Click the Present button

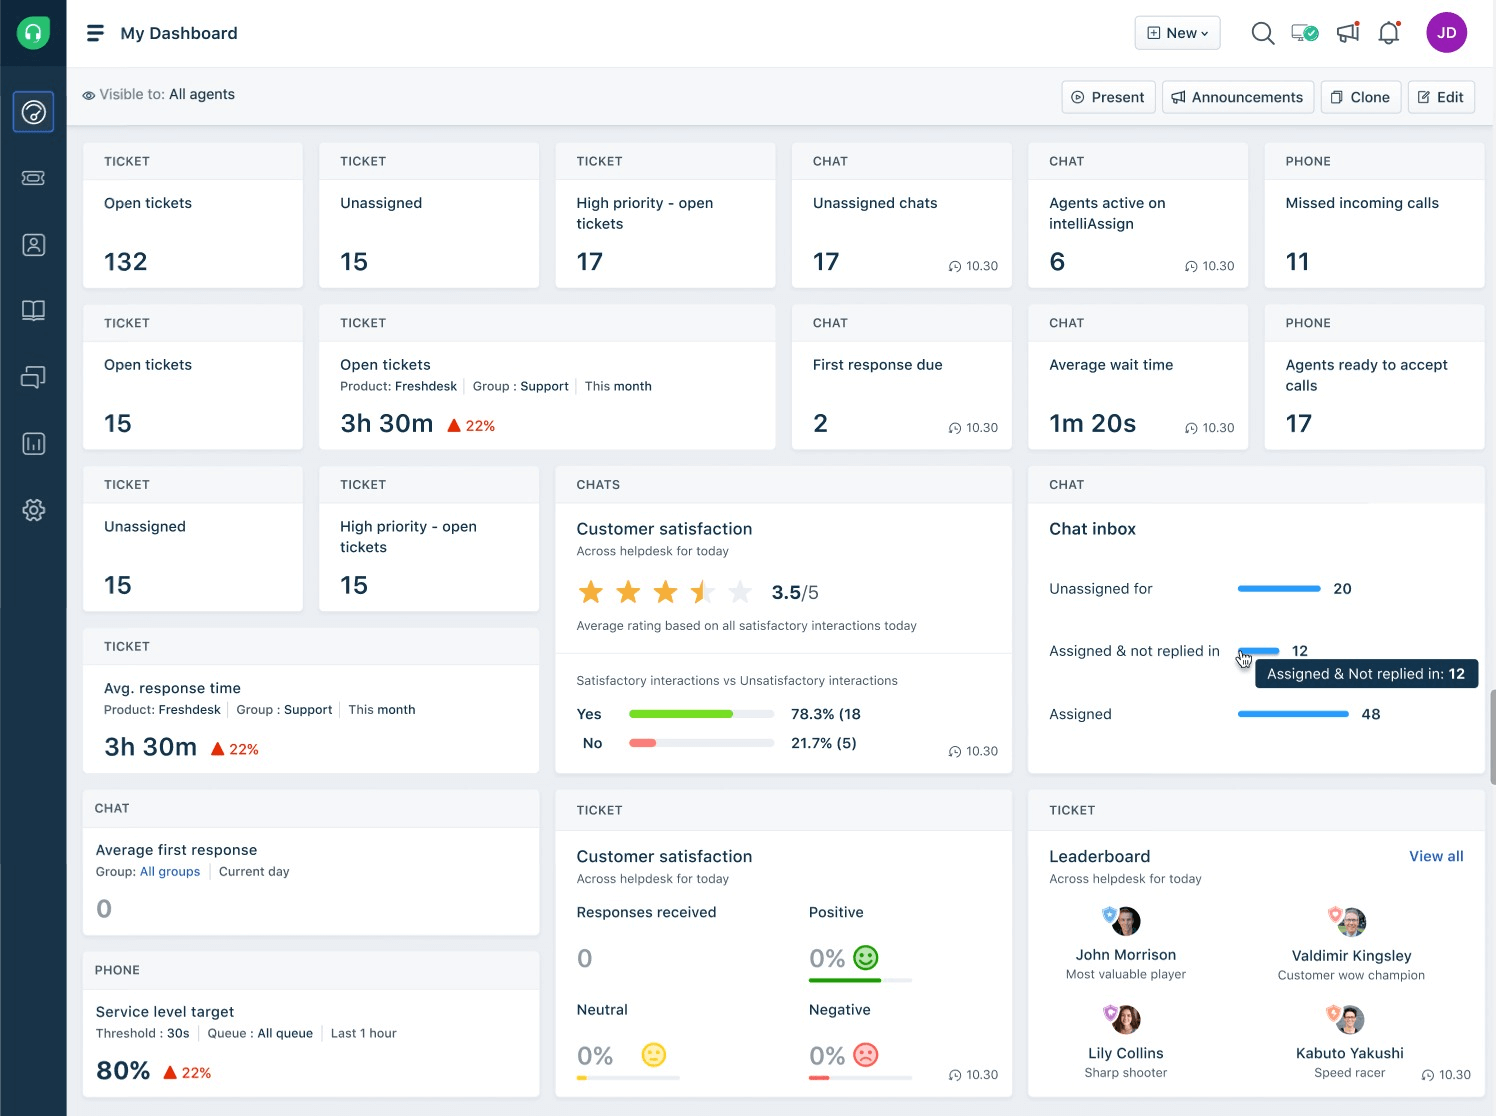[1108, 96]
